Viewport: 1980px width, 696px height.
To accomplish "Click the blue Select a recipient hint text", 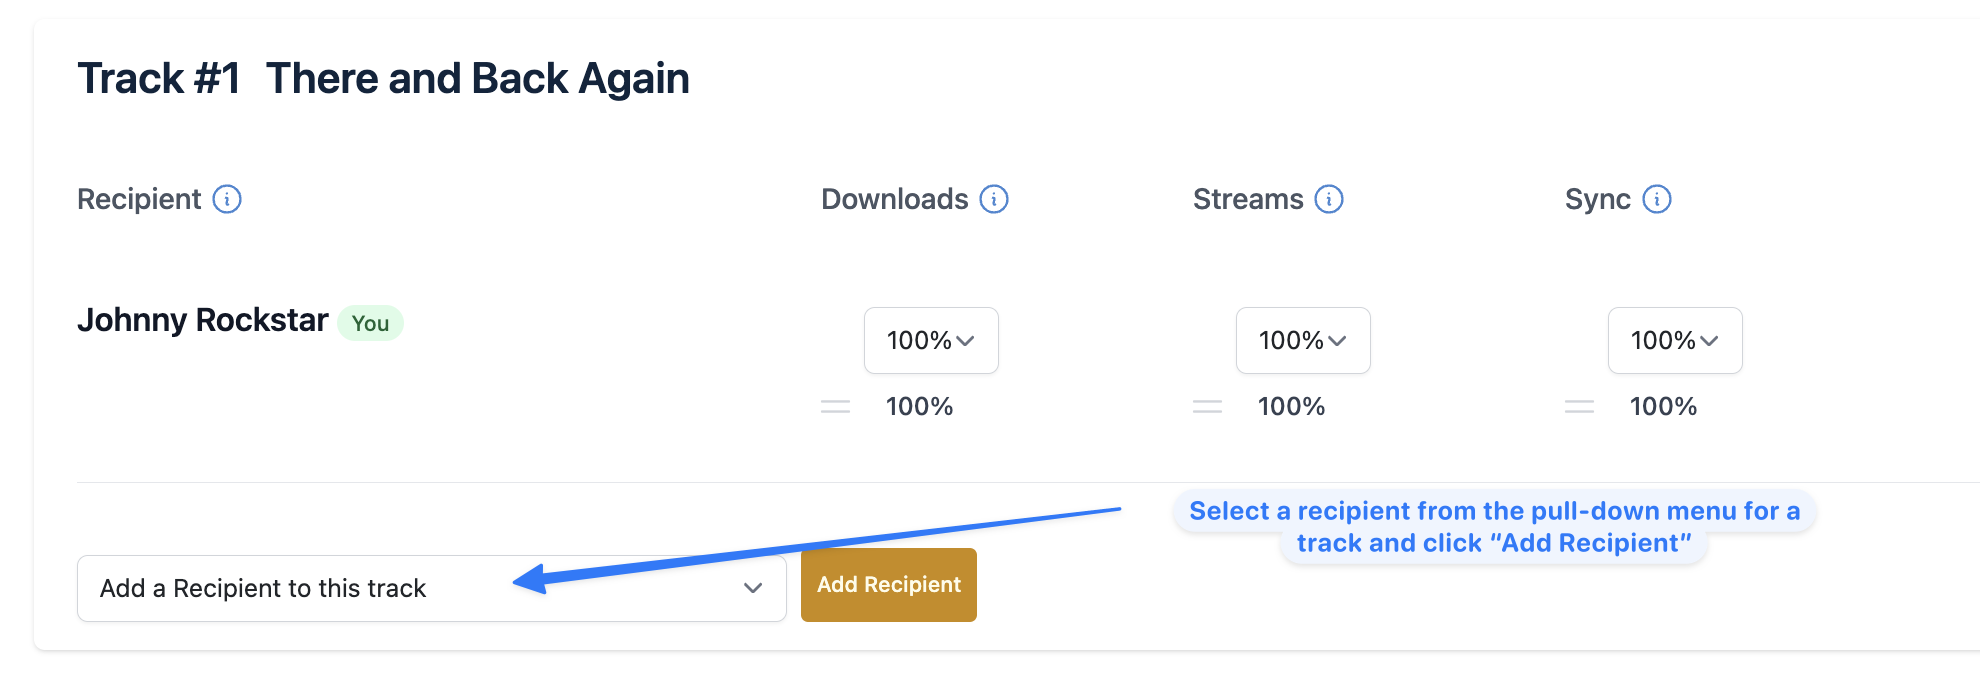I will (x=1494, y=527).
